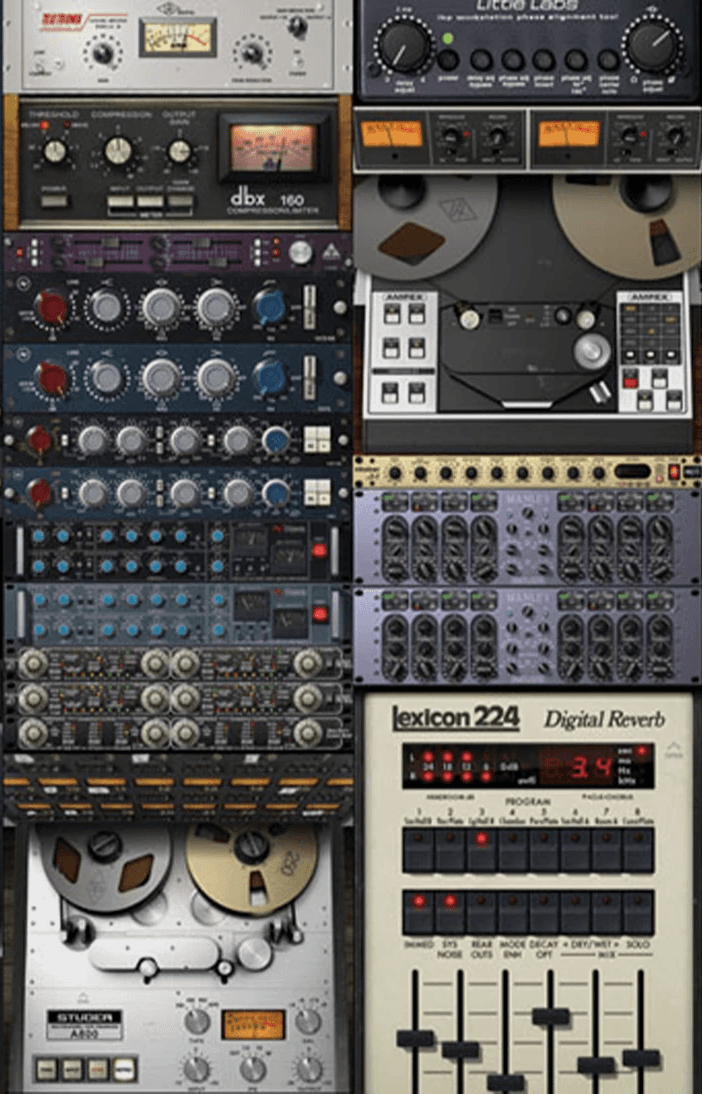Toggle the Lexicon 224 Immed button
The width and height of the screenshot is (702, 1094).
(x=418, y=913)
